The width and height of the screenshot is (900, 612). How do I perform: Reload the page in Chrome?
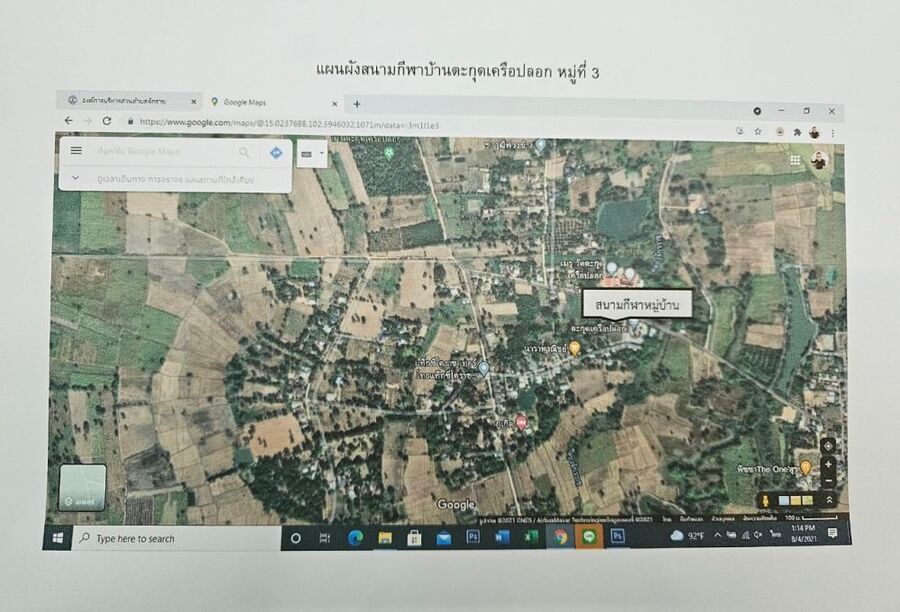(x=107, y=121)
